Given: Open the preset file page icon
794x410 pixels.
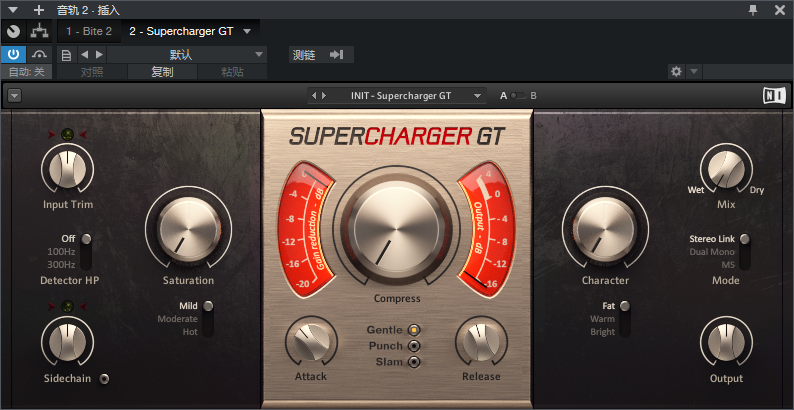Looking at the screenshot, I should (x=66, y=55).
